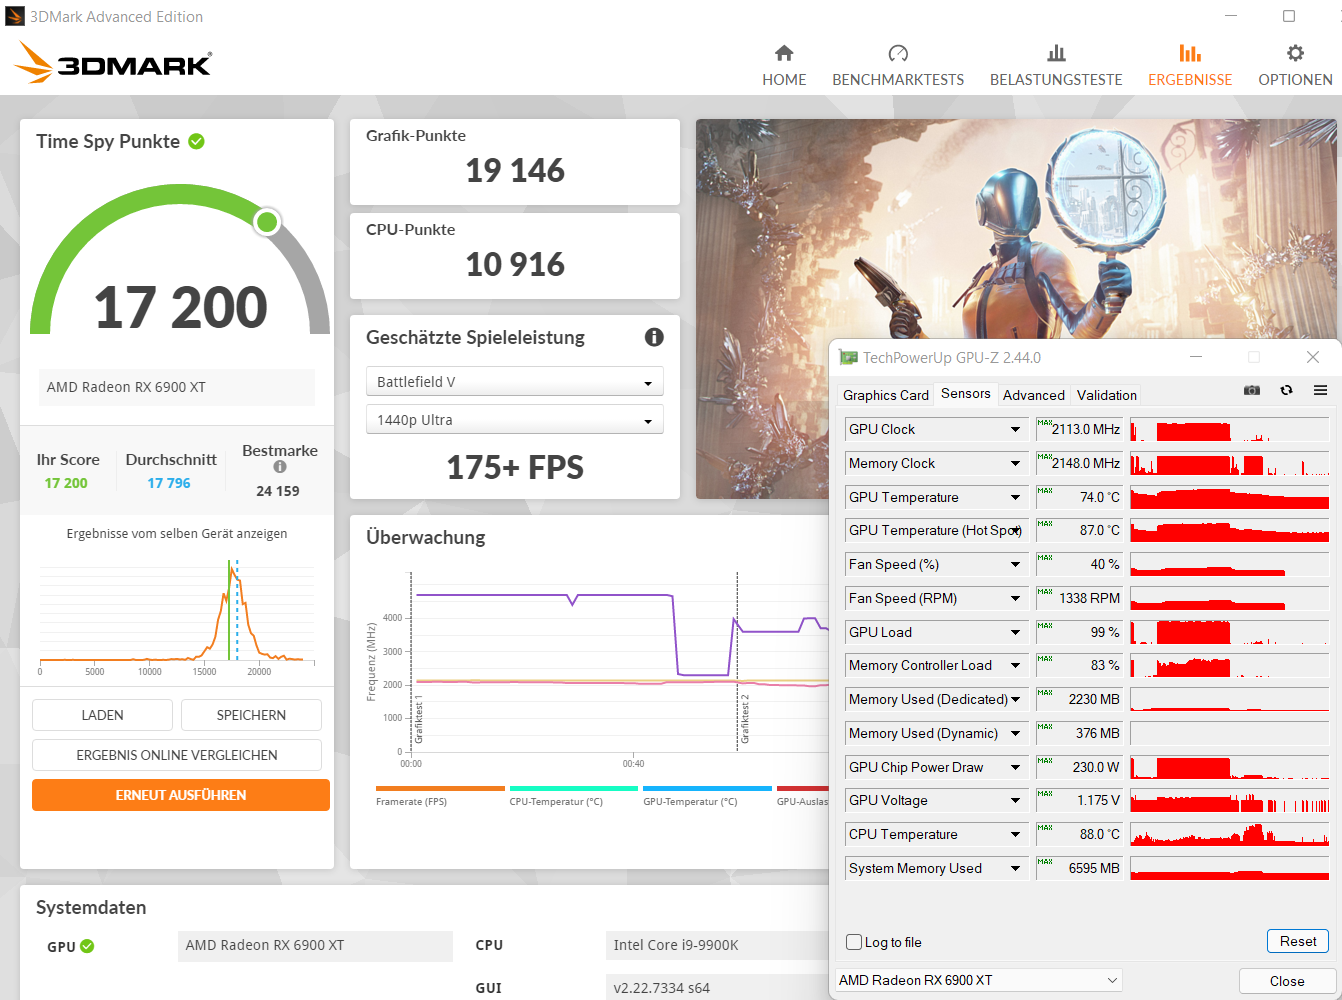Click the orange ERNEUT AUSFÜHREN button
The width and height of the screenshot is (1342, 1000).
tap(181, 795)
